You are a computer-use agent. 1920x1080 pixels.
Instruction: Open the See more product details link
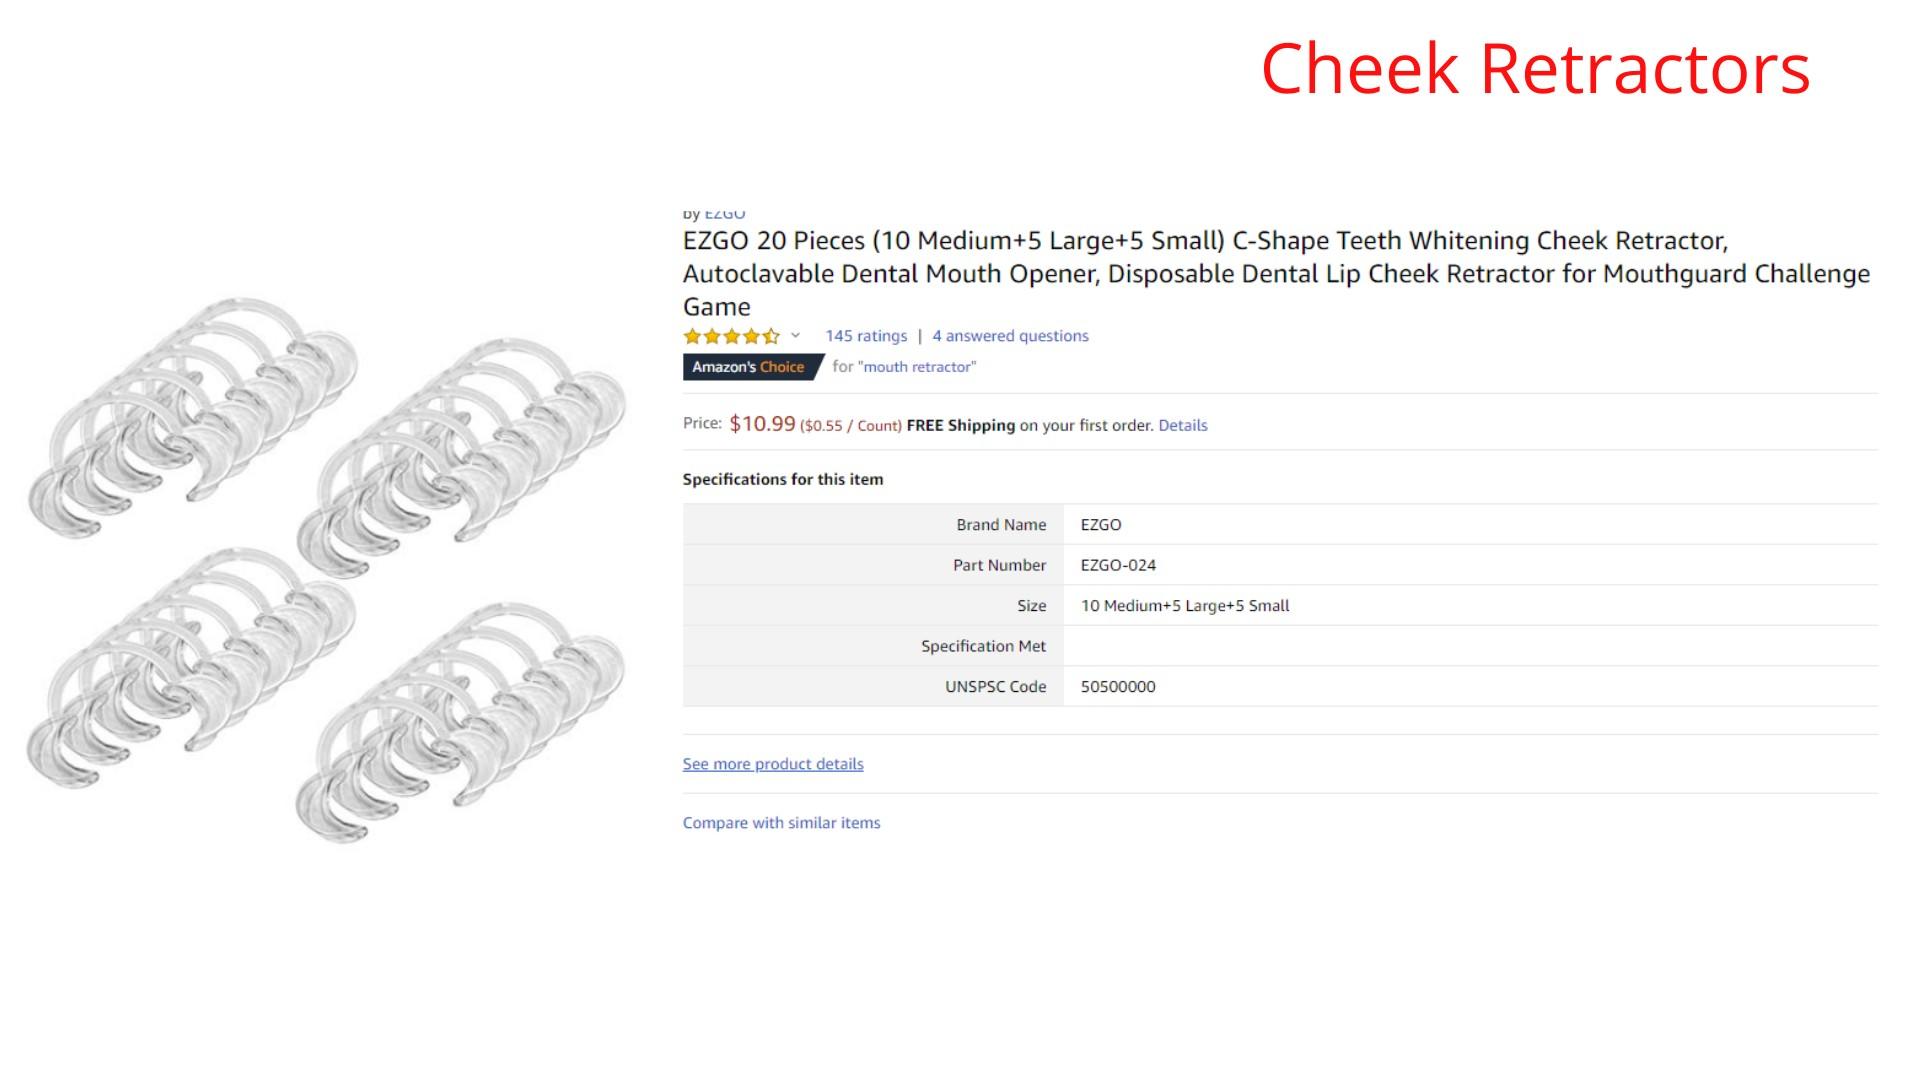pyautogui.click(x=773, y=764)
